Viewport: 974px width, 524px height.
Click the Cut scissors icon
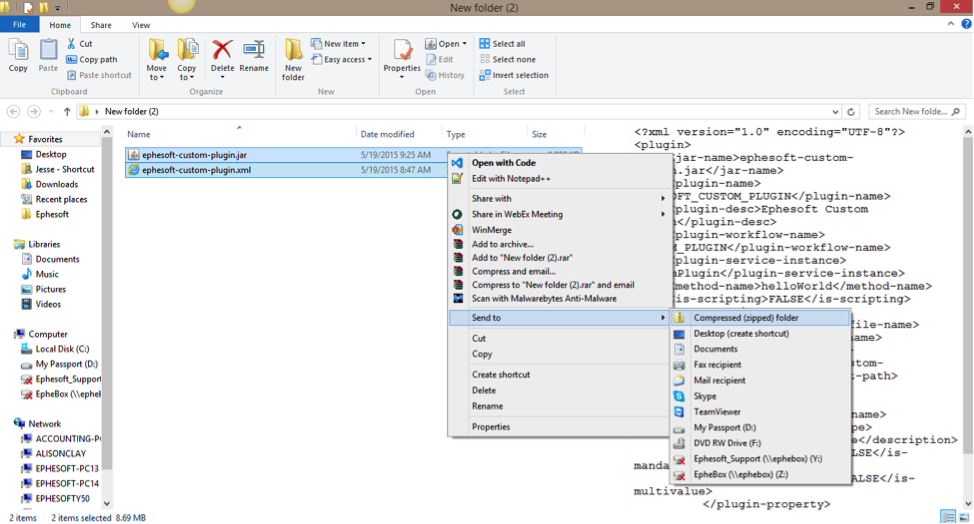(71, 43)
